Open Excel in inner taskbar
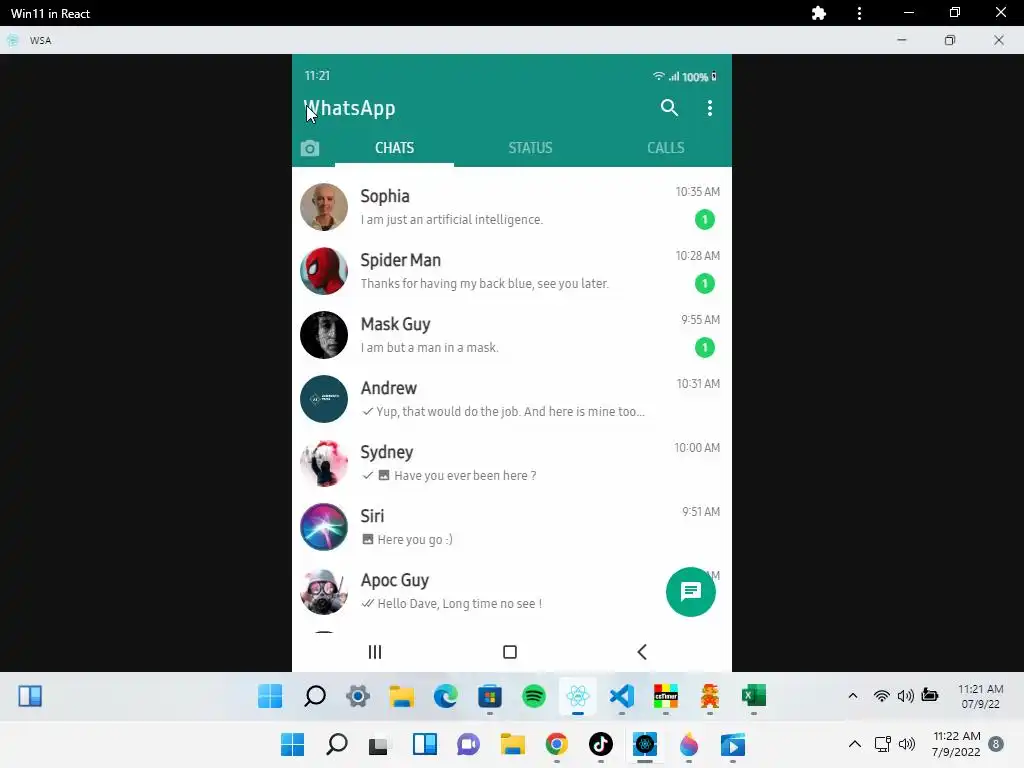 click(754, 696)
